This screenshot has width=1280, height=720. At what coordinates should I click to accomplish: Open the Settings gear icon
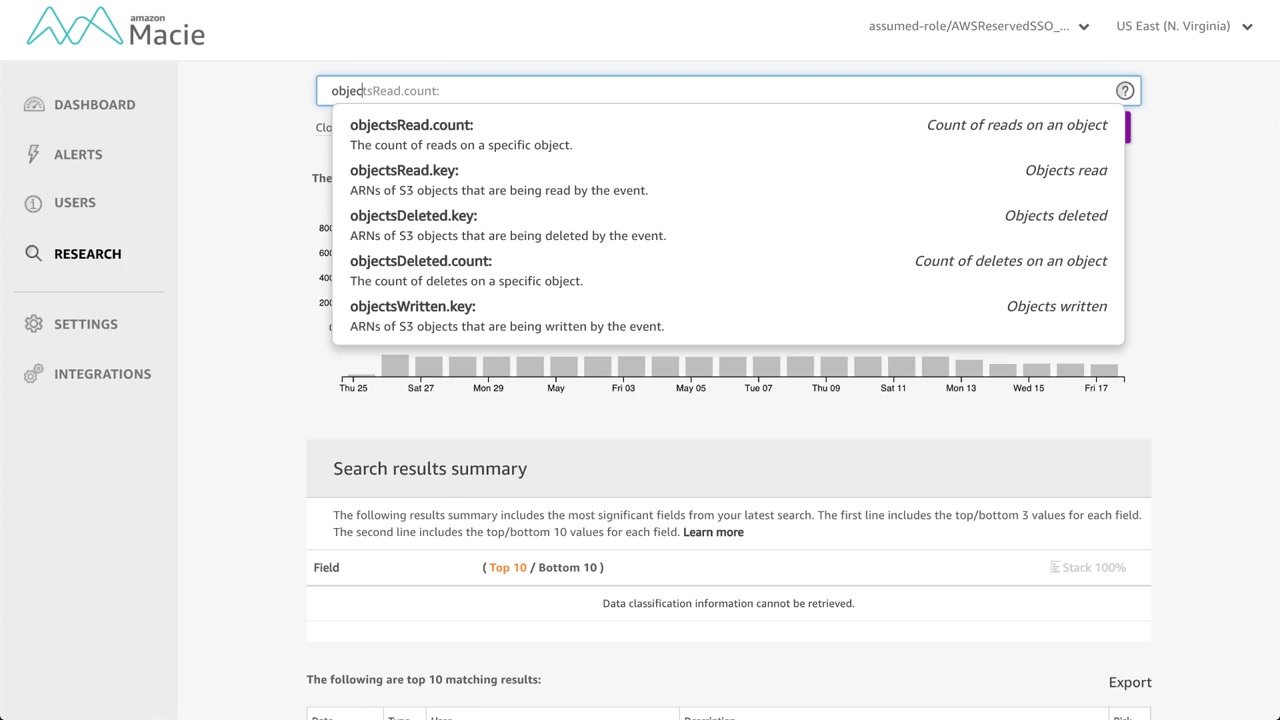click(34, 324)
